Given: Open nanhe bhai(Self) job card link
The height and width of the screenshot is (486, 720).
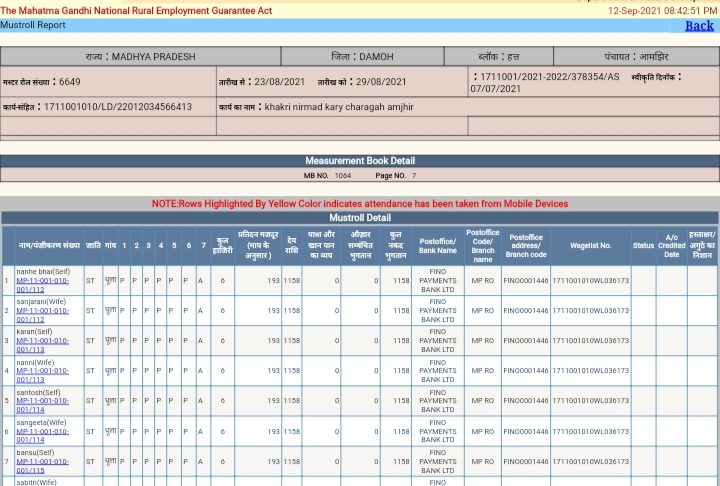Looking at the screenshot, I should [42, 285].
